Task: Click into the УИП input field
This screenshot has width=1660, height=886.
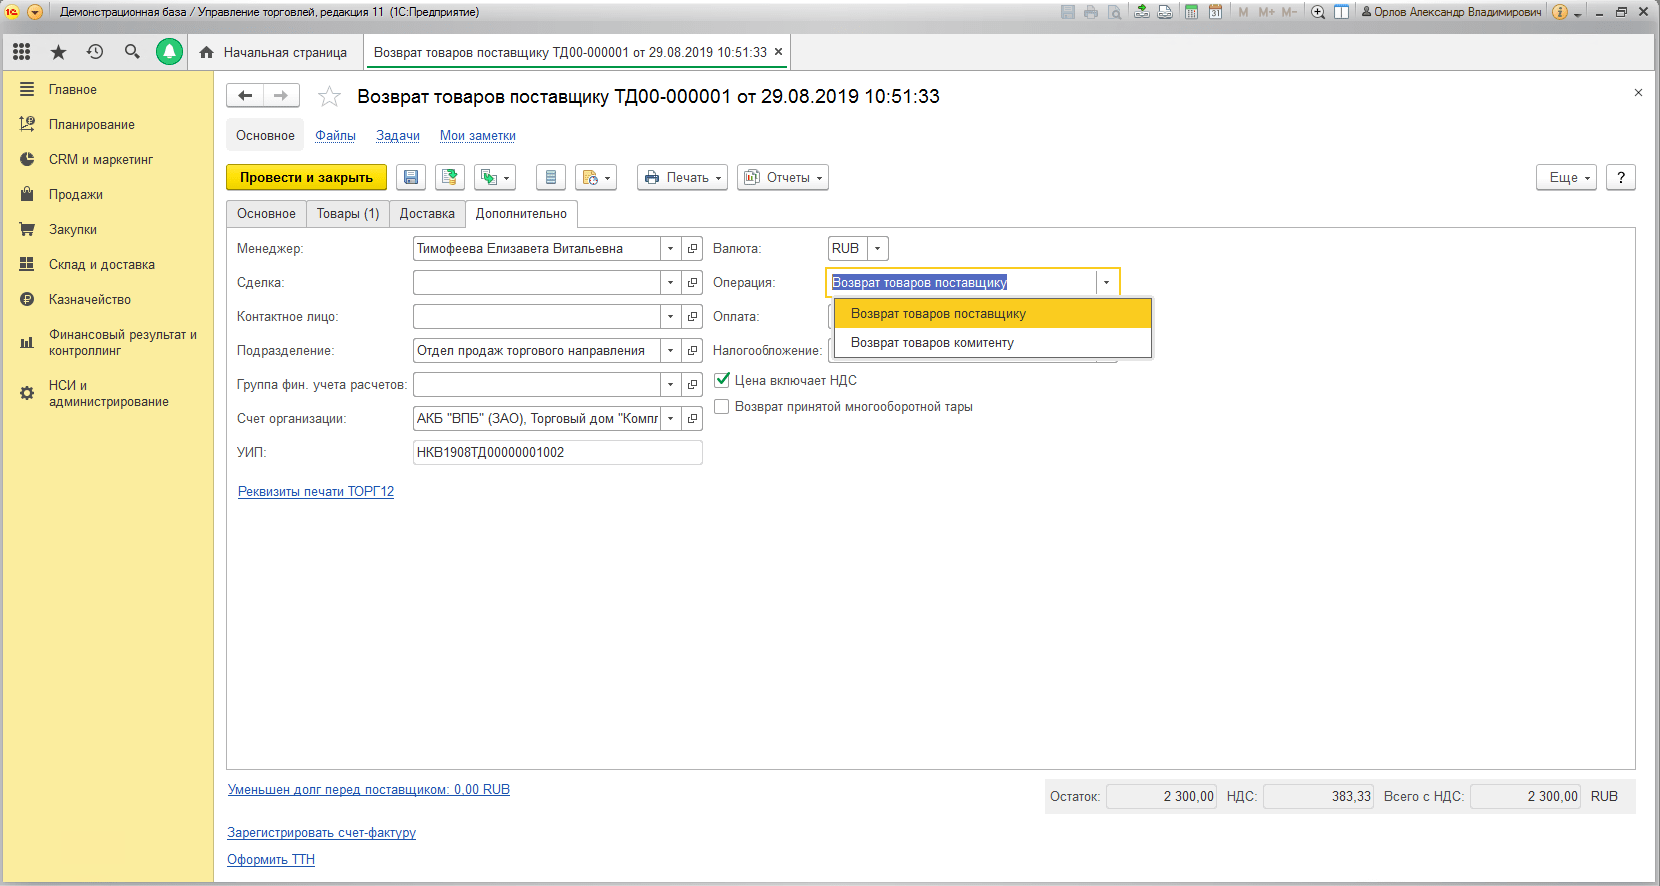Action: click(557, 453)
